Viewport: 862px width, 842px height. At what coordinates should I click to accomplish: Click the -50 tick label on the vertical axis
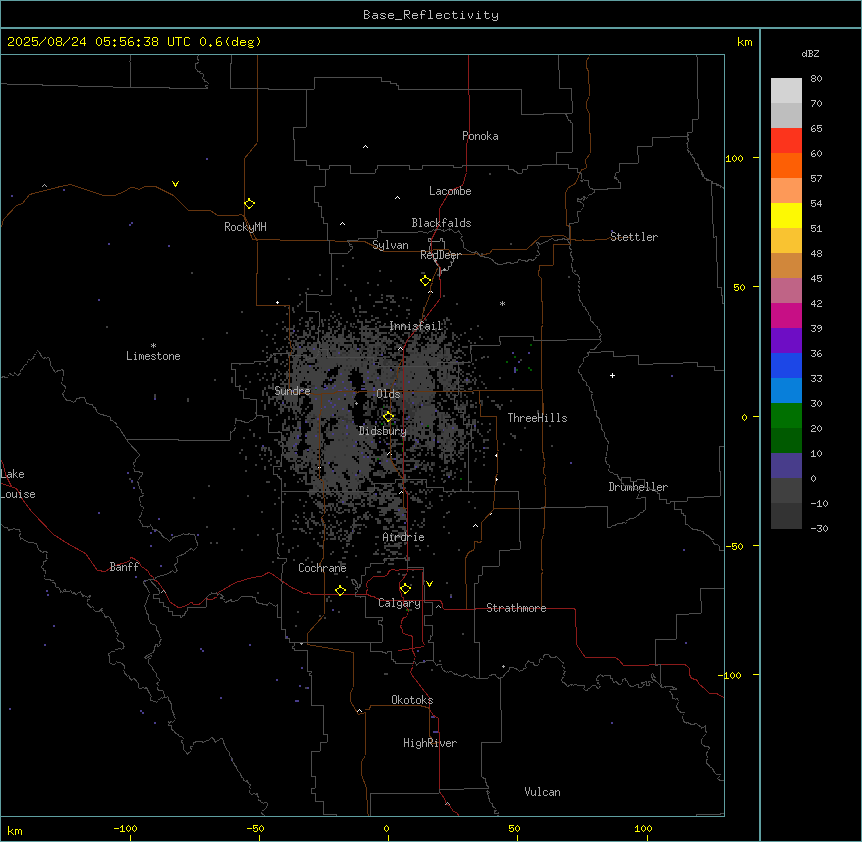(x=733, y=546)
